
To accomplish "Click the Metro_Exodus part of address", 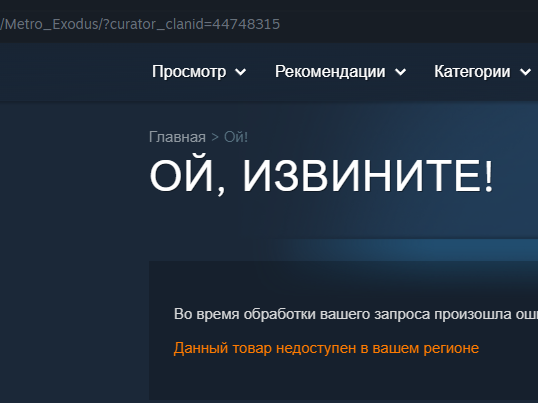I will pos(51,24).
